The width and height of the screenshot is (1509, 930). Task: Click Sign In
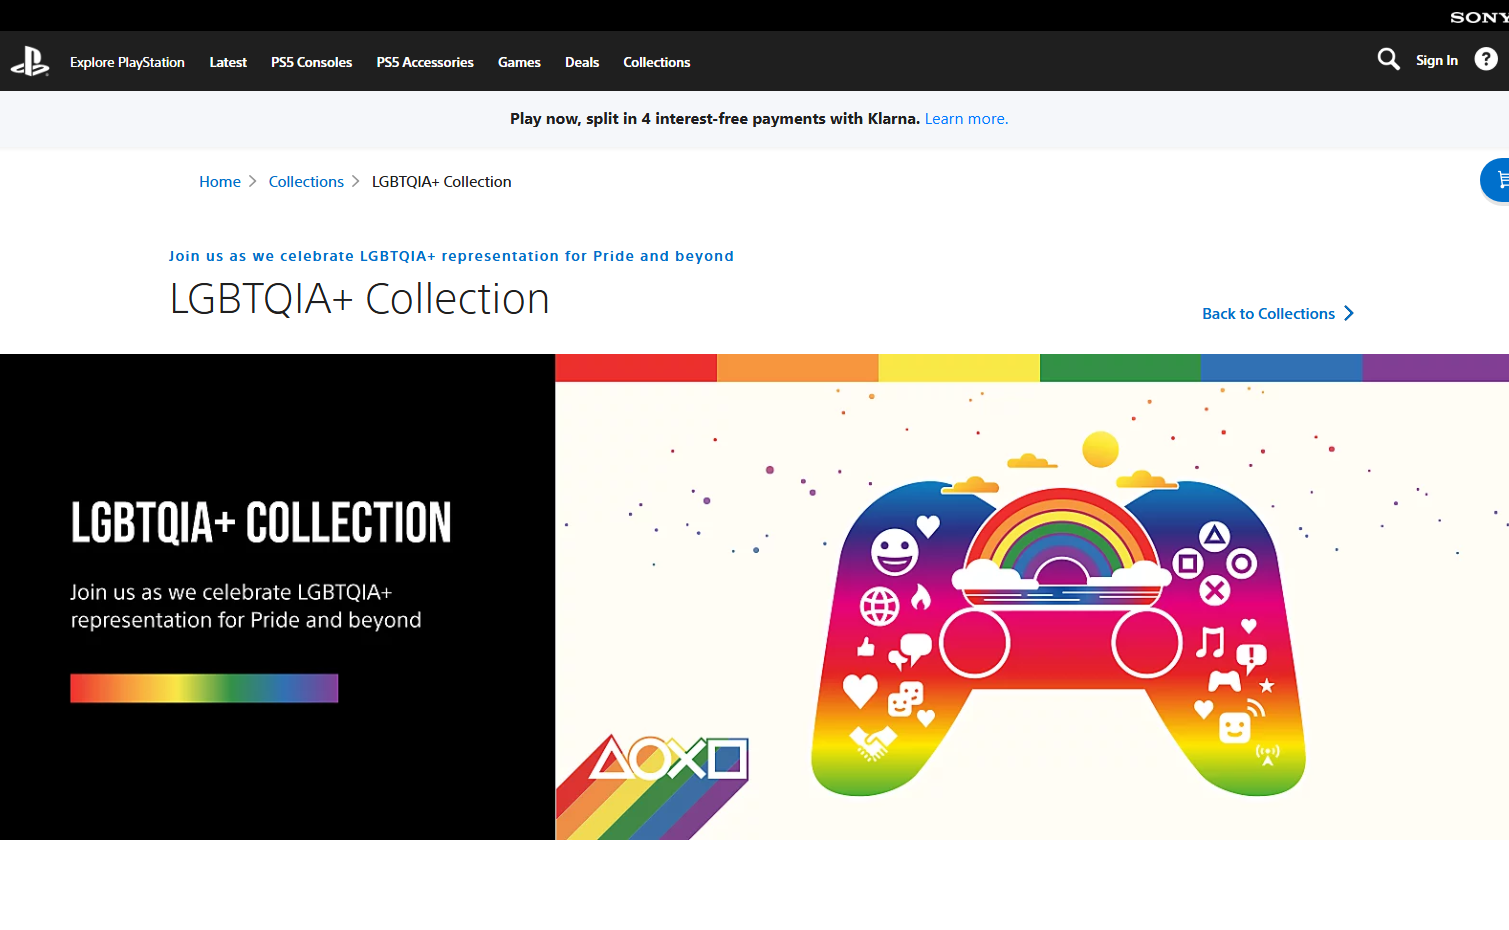(1437, 60)
